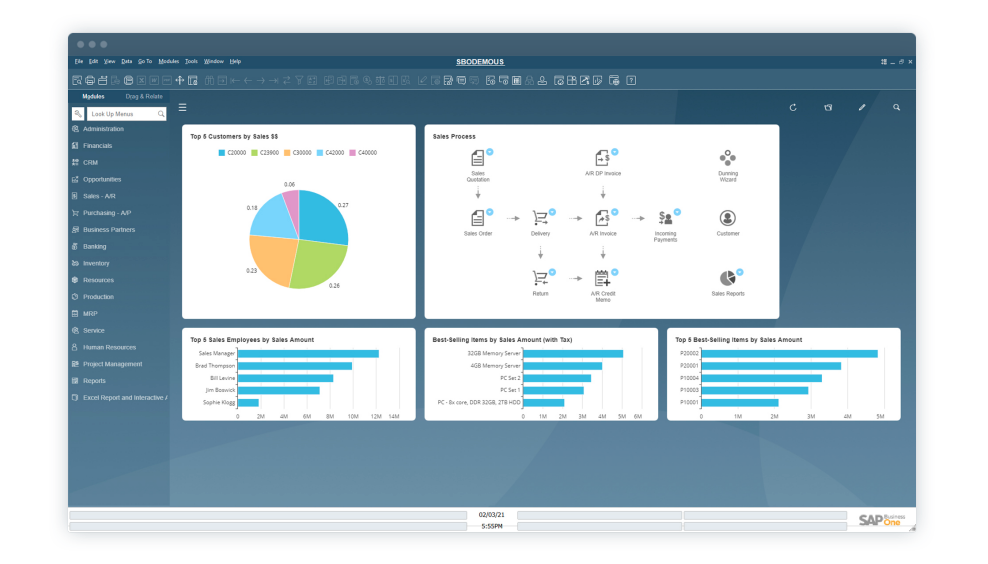Toggle the C23900 legend entry
This screenshot has width=988, height=564.
267,153
